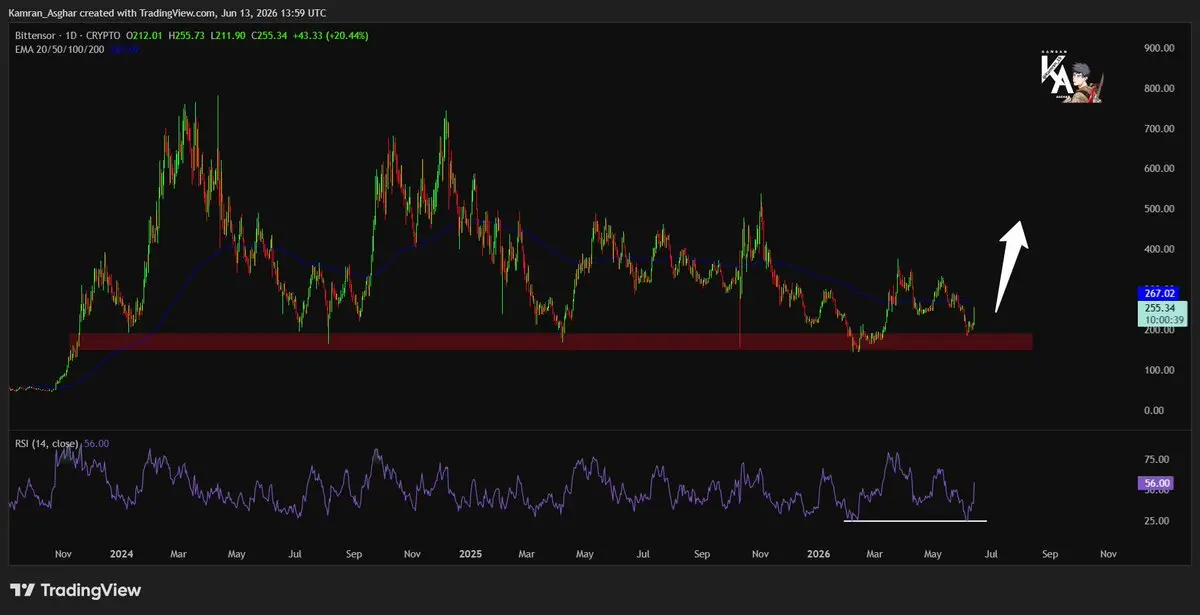Click the TradingView logo at bottom left
Screen dimensions: 1200x615
(x=75, y=590)
